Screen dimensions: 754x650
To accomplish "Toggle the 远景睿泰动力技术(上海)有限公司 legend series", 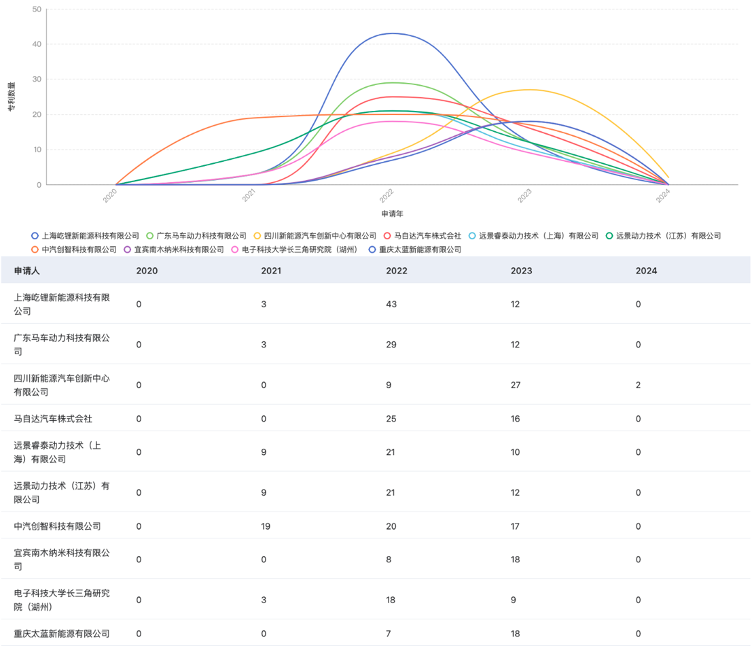I will click(x=533, y=236).
